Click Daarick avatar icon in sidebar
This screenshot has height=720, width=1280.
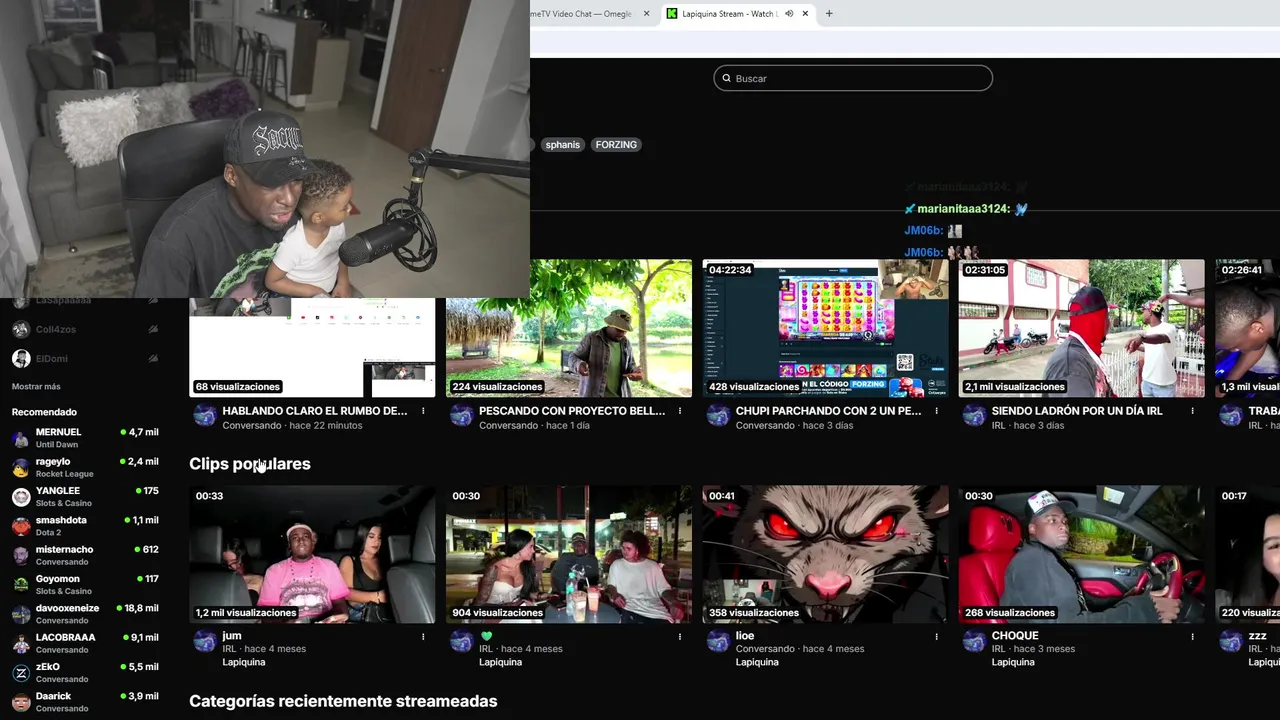[x=21, y=702]
